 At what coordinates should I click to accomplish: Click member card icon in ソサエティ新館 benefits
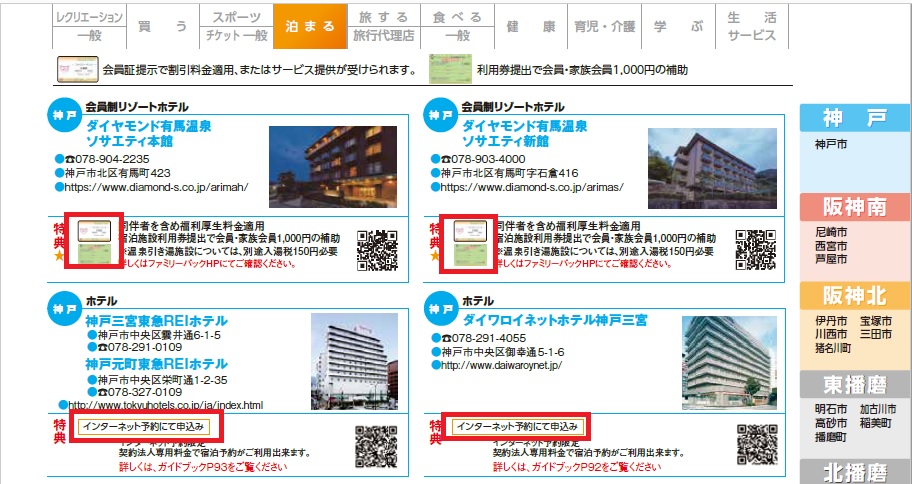(x=470, y=231)
